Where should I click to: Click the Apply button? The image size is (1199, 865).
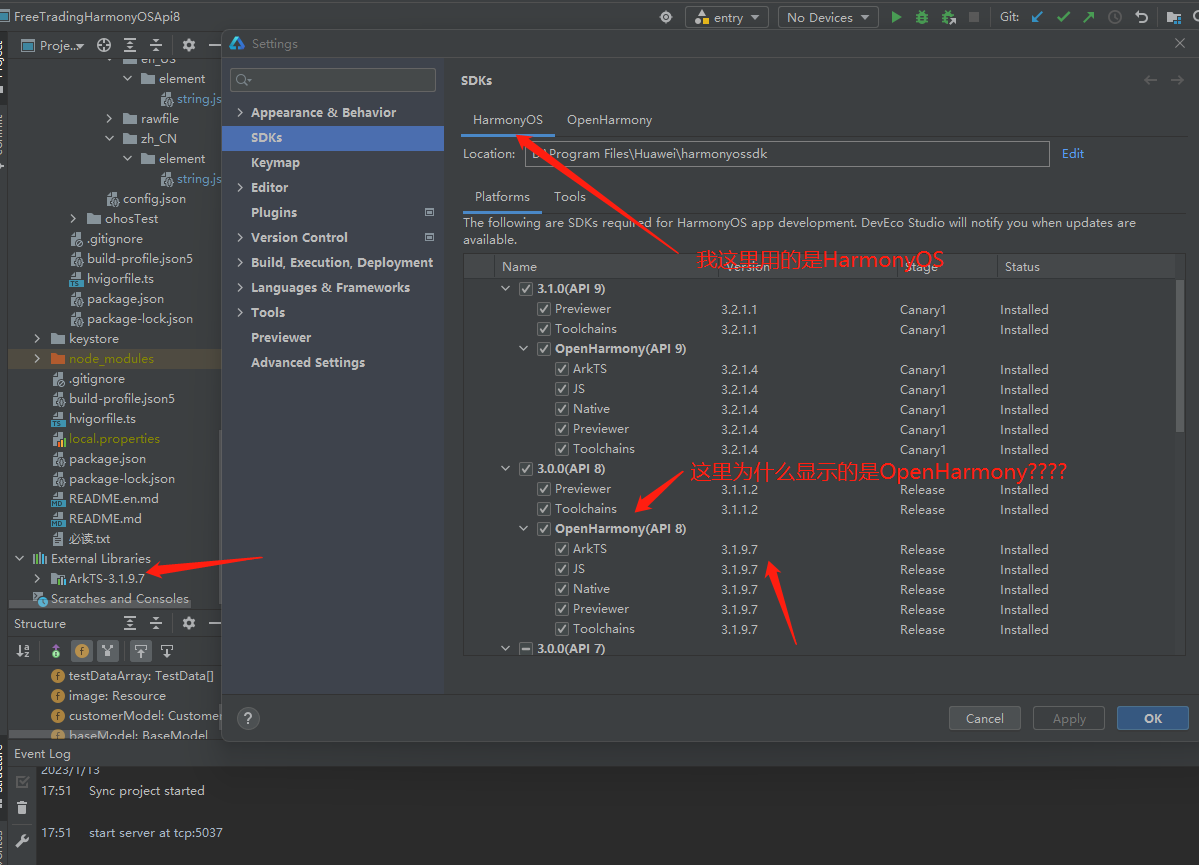pos(1068,718)
